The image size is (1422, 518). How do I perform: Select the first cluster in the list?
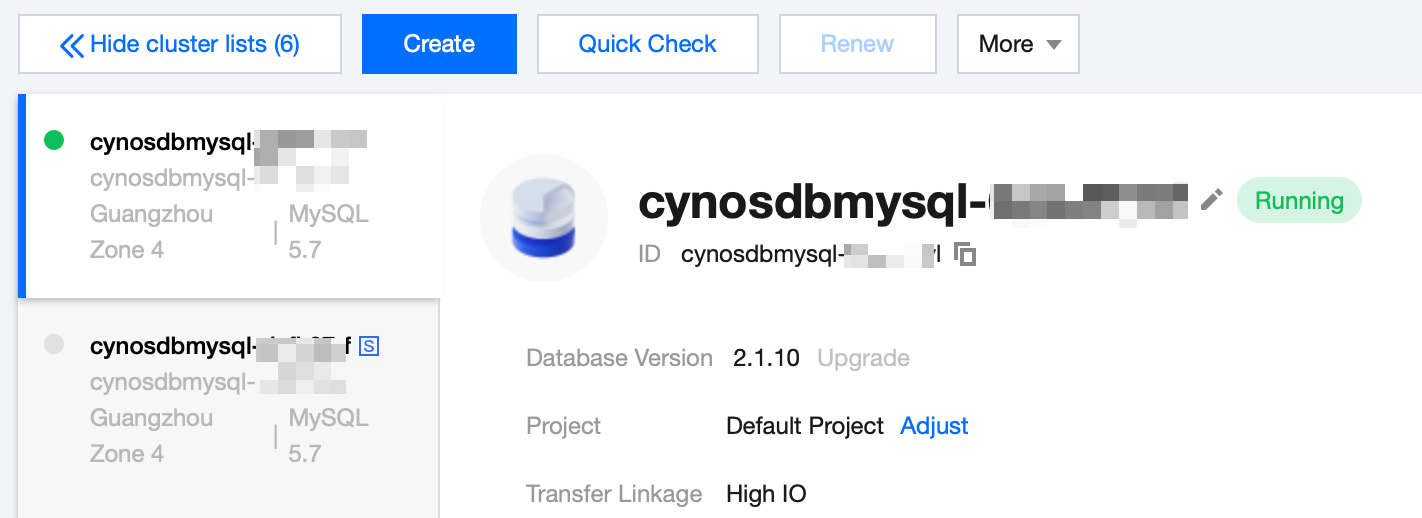tap(229, 196)
